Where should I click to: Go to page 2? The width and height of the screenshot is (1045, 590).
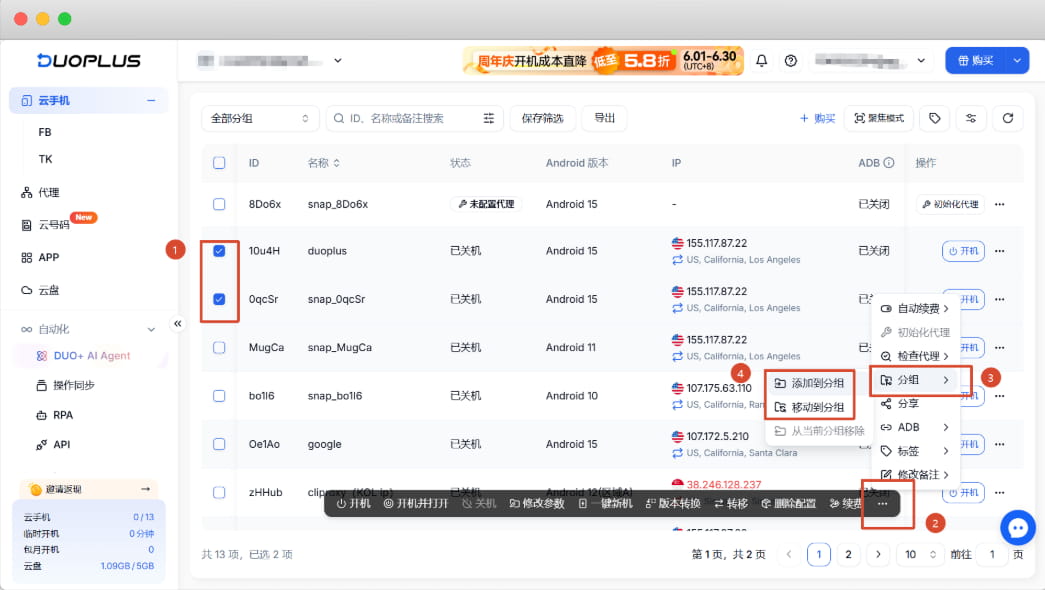[848, 554]
